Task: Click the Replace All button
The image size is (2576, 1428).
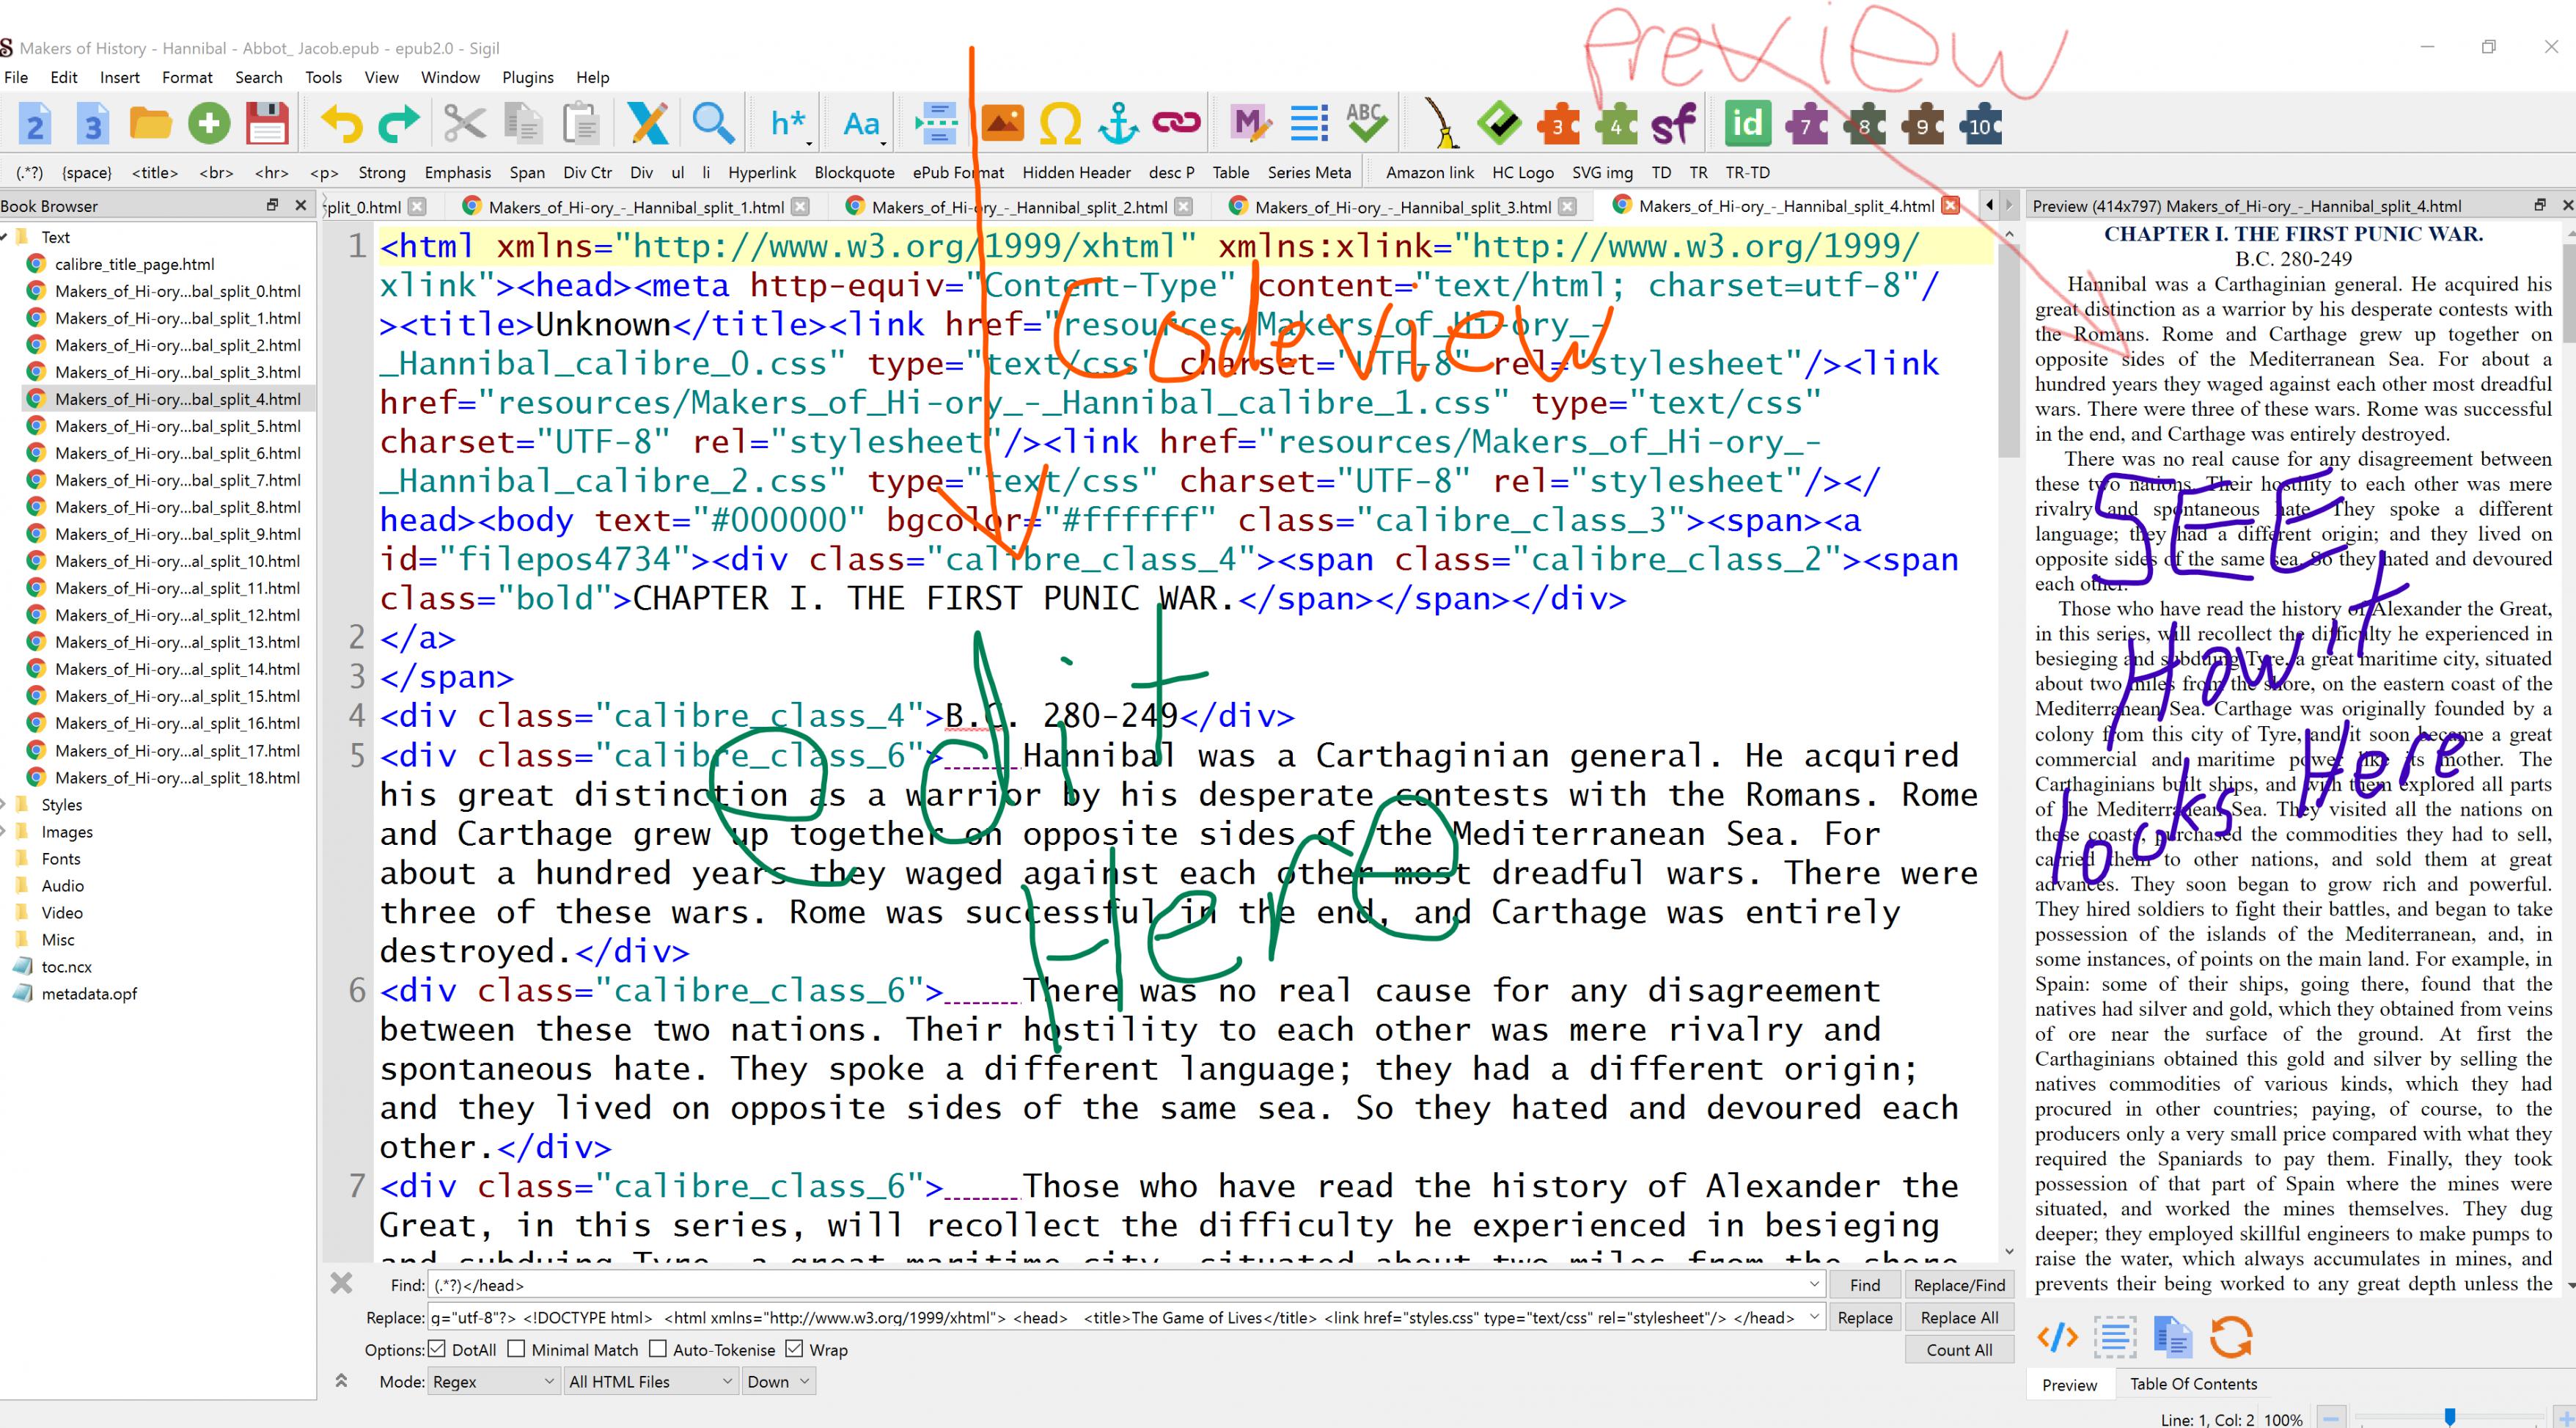Action: pyautogui.click(x=1959, y=1318)
